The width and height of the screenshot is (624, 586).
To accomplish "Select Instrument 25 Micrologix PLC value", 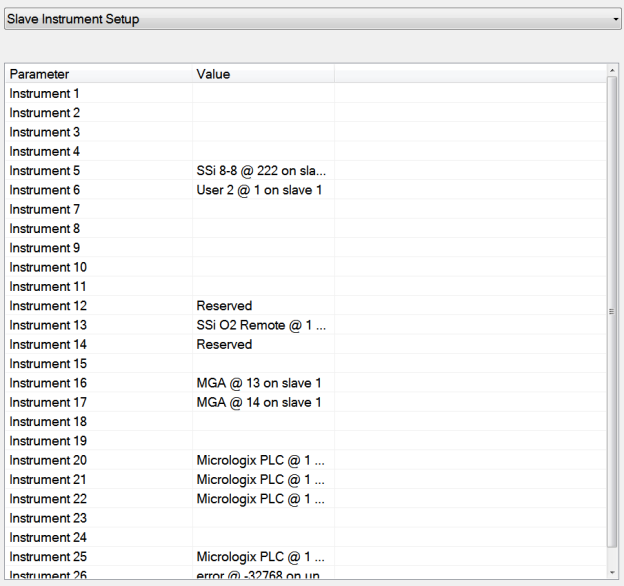I will [x=261, y=556].
